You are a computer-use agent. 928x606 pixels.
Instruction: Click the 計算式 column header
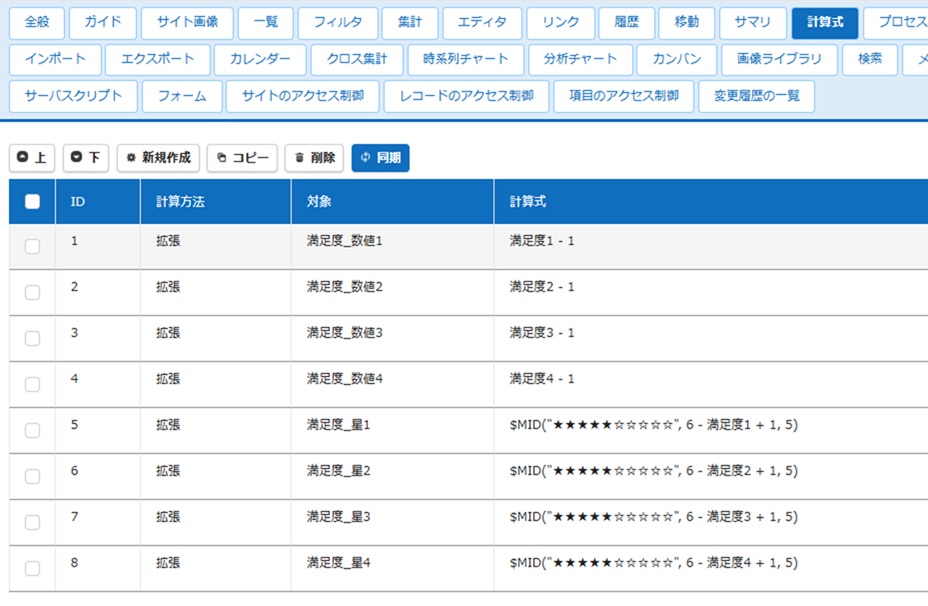(528, 202)
